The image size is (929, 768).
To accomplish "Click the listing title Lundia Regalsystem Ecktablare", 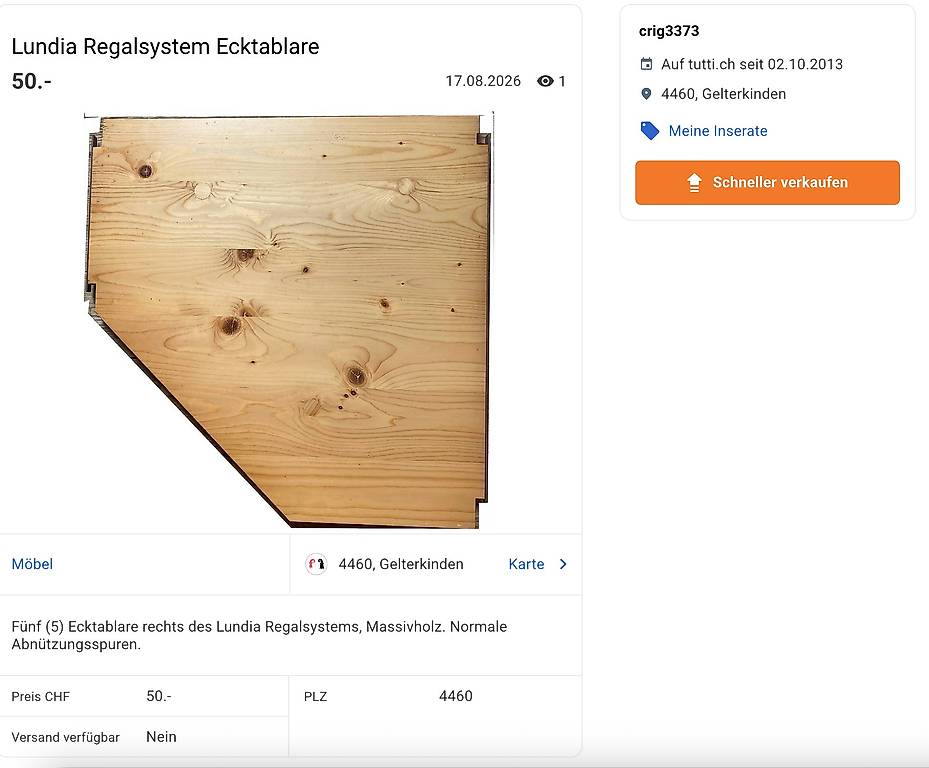I will pos(165,46).
